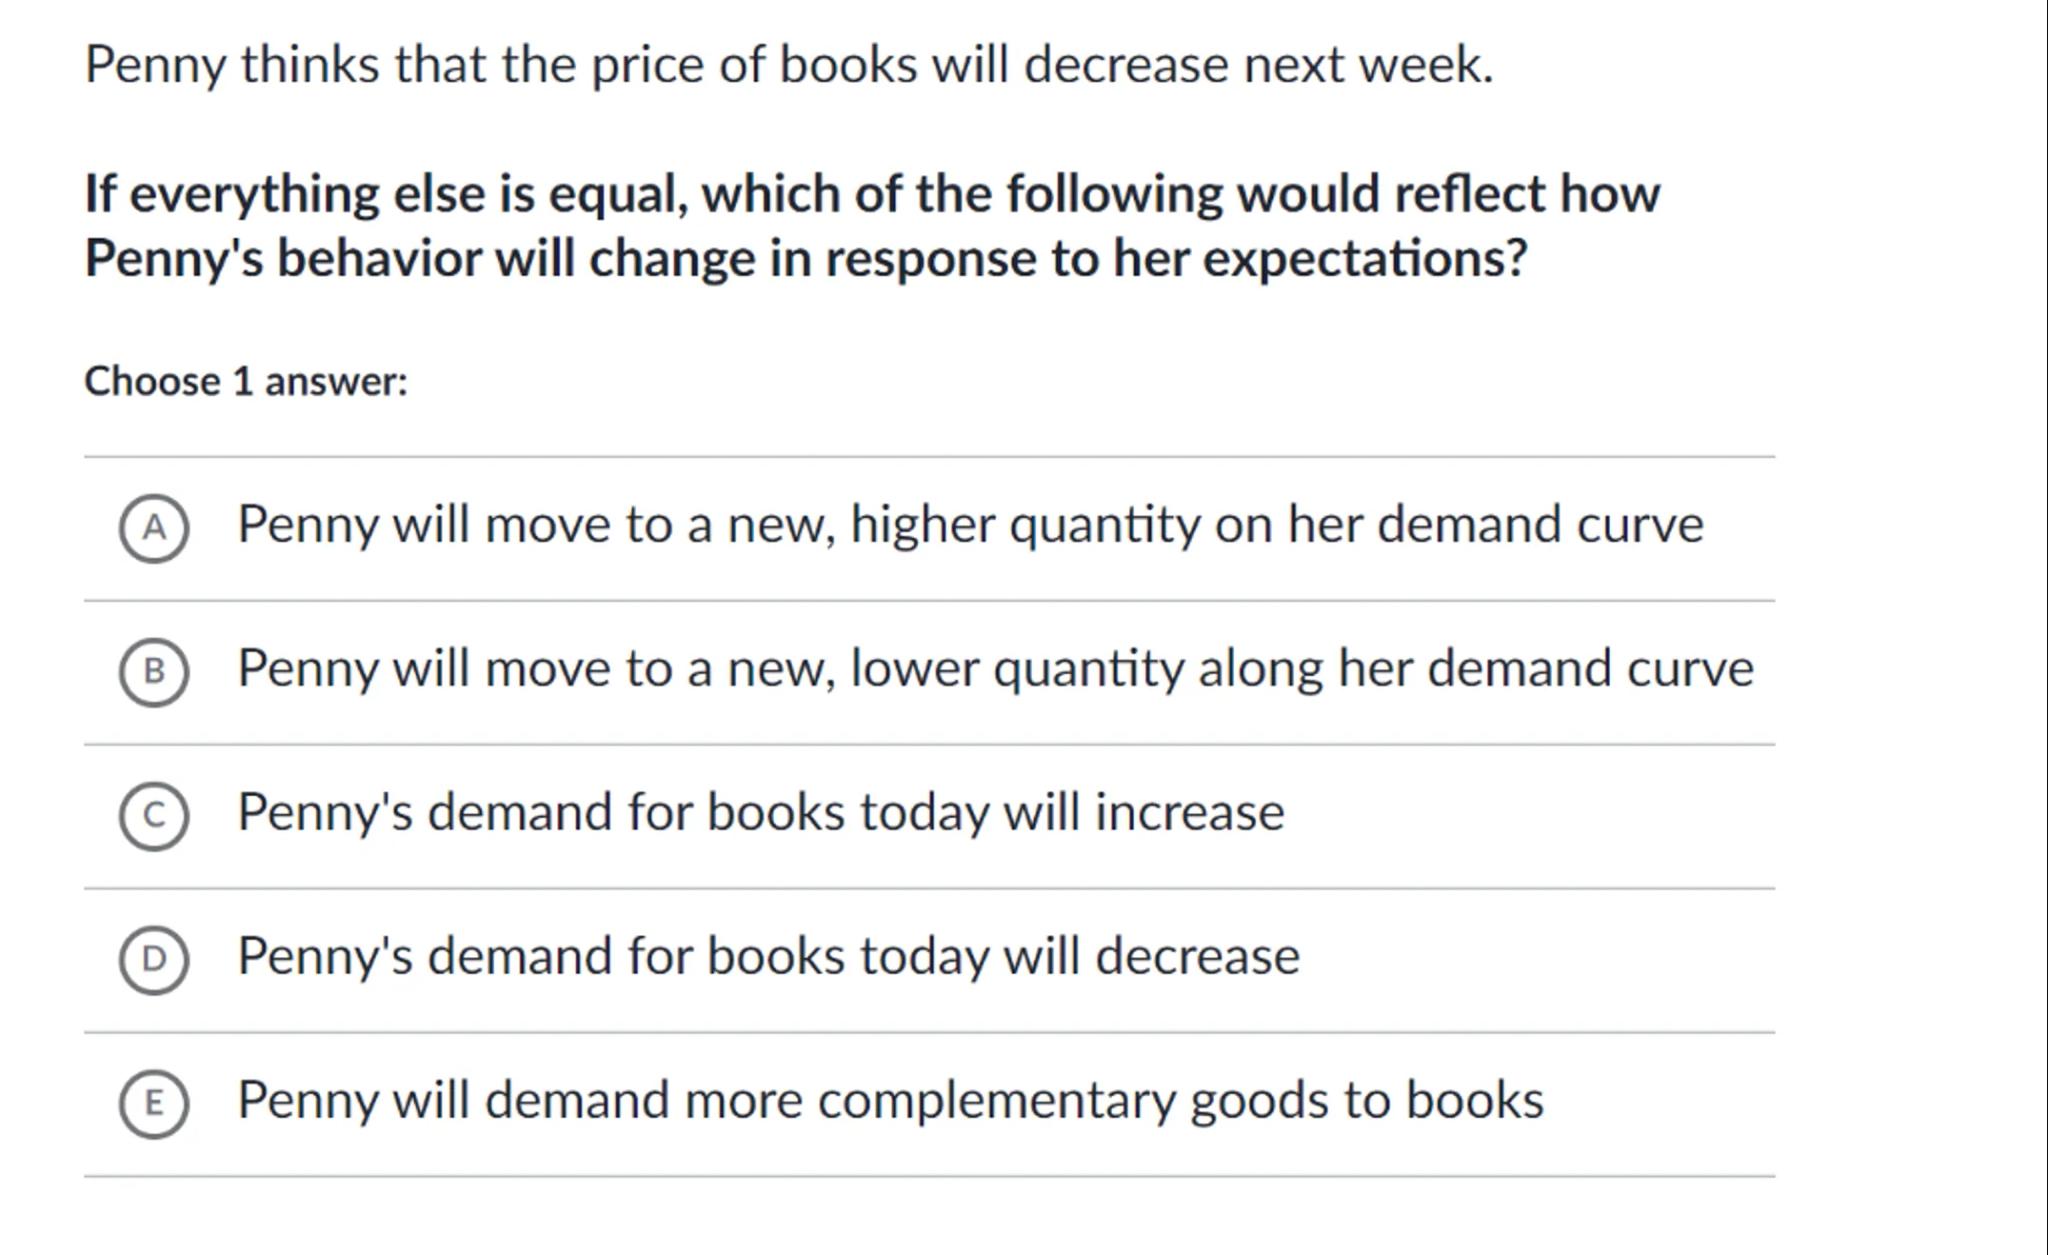Image resolution: width=2048 pixels, height=1255 pixels.
Task: Mark the radio button labeled E
Action: (153, 1103)
